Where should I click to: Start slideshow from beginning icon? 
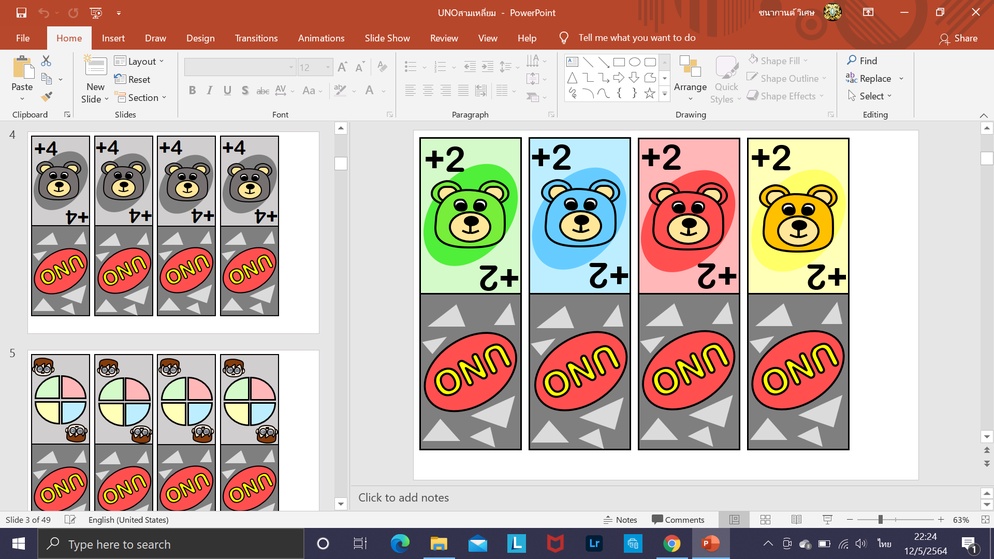pyautogui.click(x=96, y=13)
